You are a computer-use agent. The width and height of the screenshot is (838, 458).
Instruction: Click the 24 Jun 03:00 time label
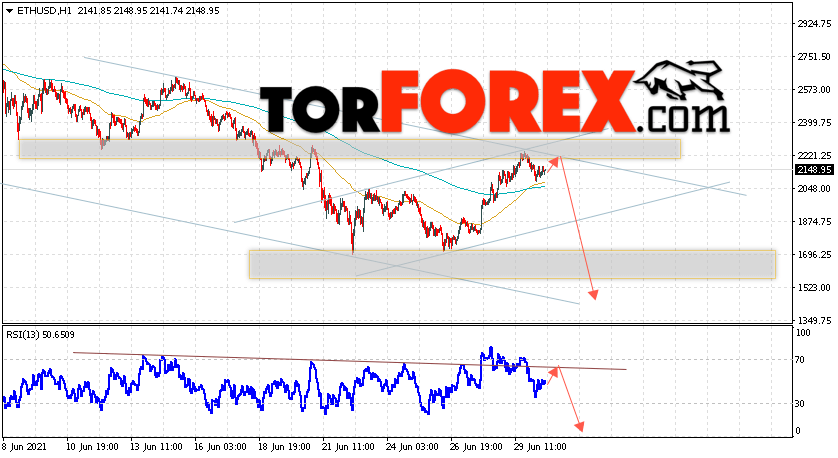point(412,447)
